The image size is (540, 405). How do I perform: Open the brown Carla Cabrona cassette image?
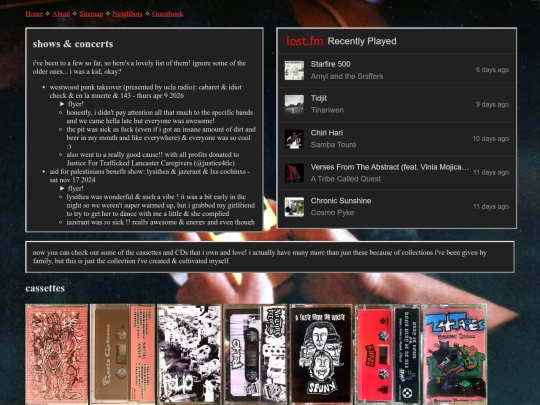[x=123, y=354]
